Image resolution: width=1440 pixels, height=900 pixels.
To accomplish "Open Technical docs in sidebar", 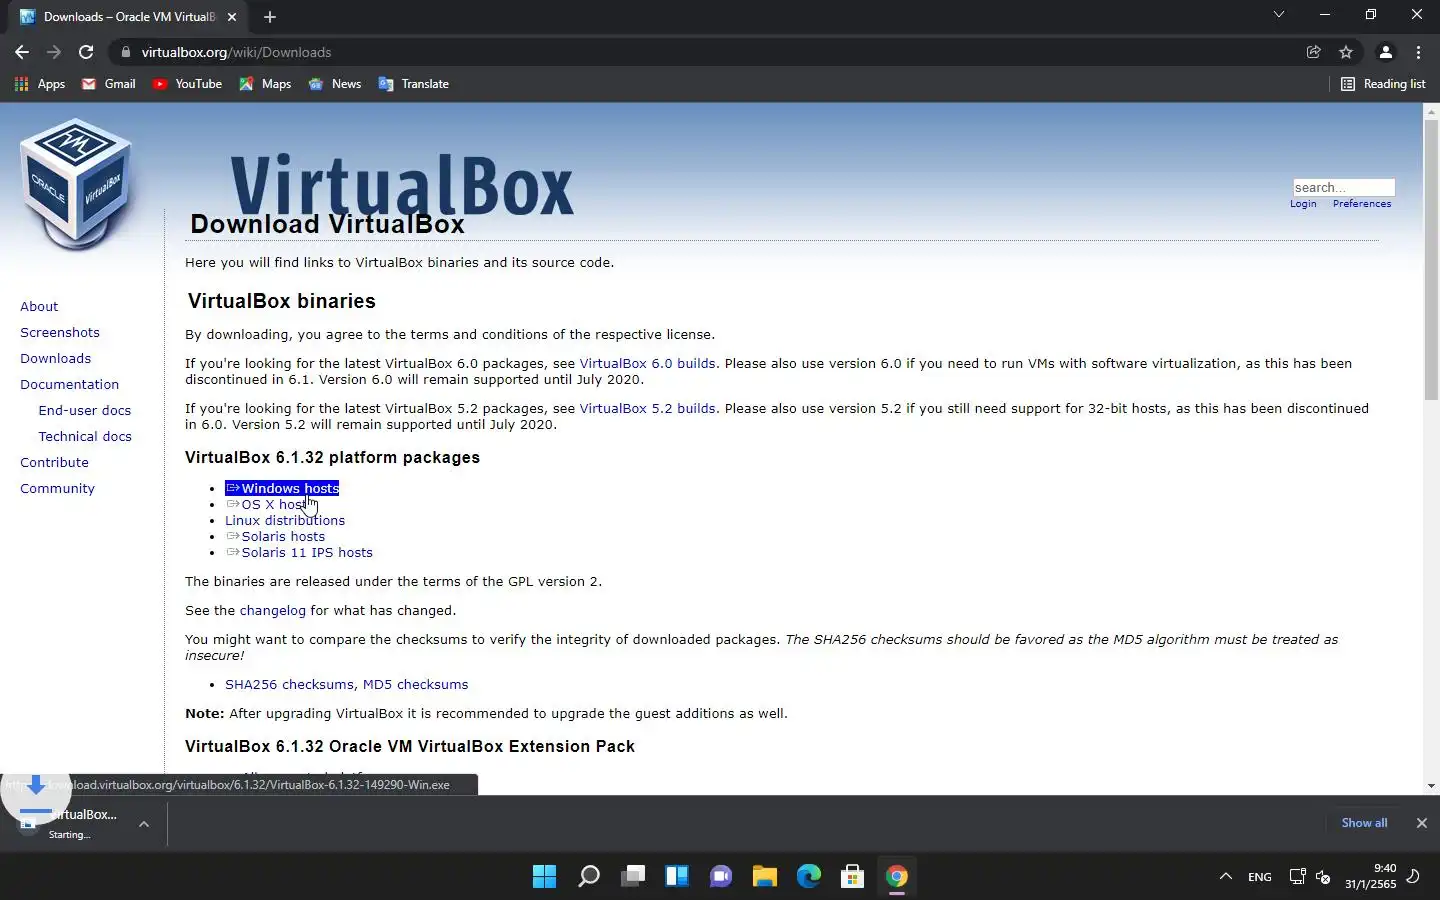I will click(85, 436).
